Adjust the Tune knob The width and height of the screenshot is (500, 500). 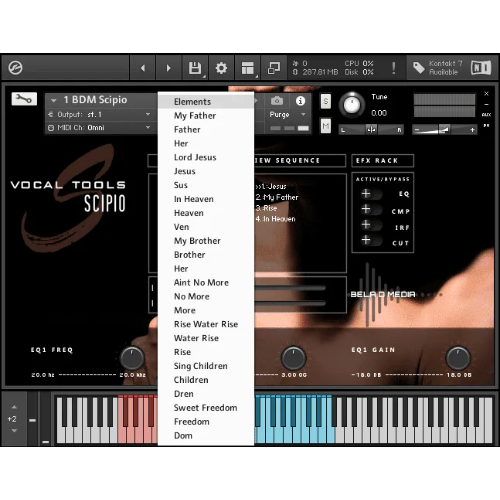pyautogui.click(x=352, y=105)
